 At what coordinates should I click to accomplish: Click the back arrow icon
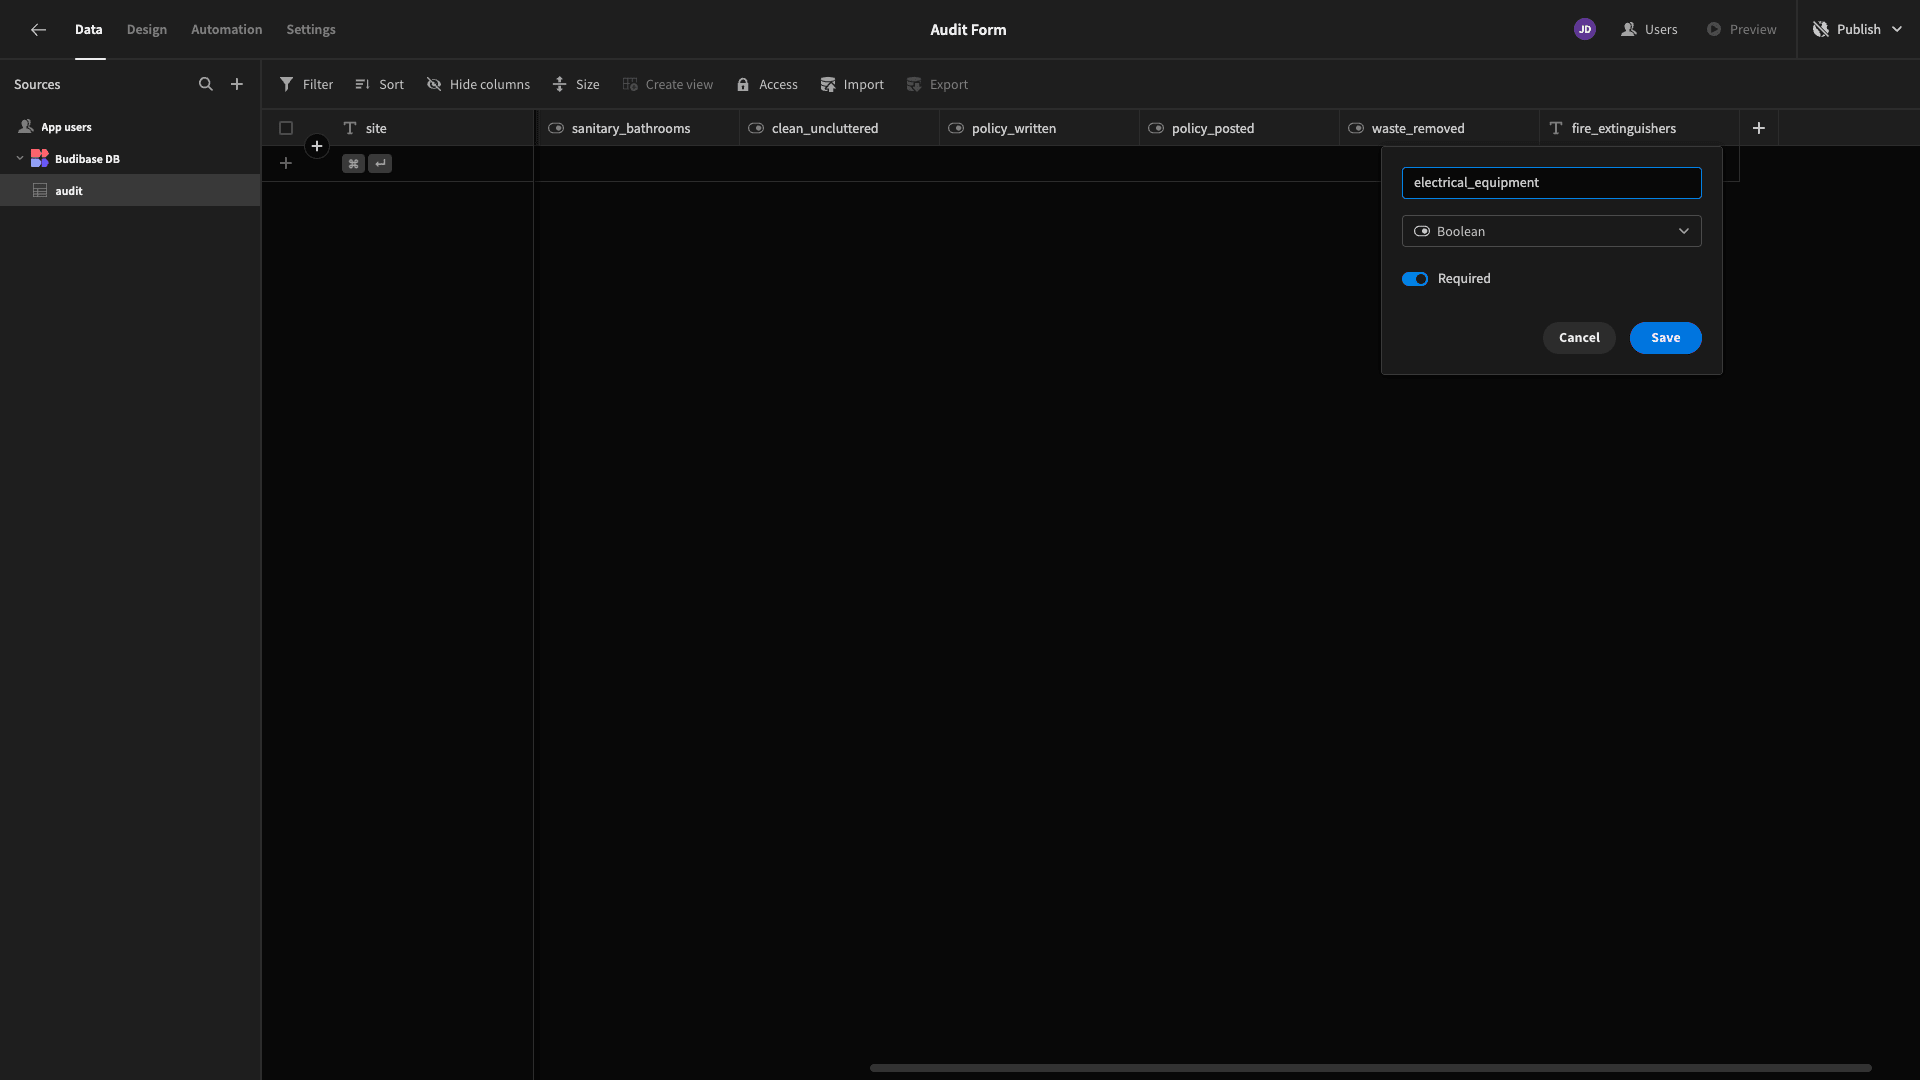tap(38, 30)
